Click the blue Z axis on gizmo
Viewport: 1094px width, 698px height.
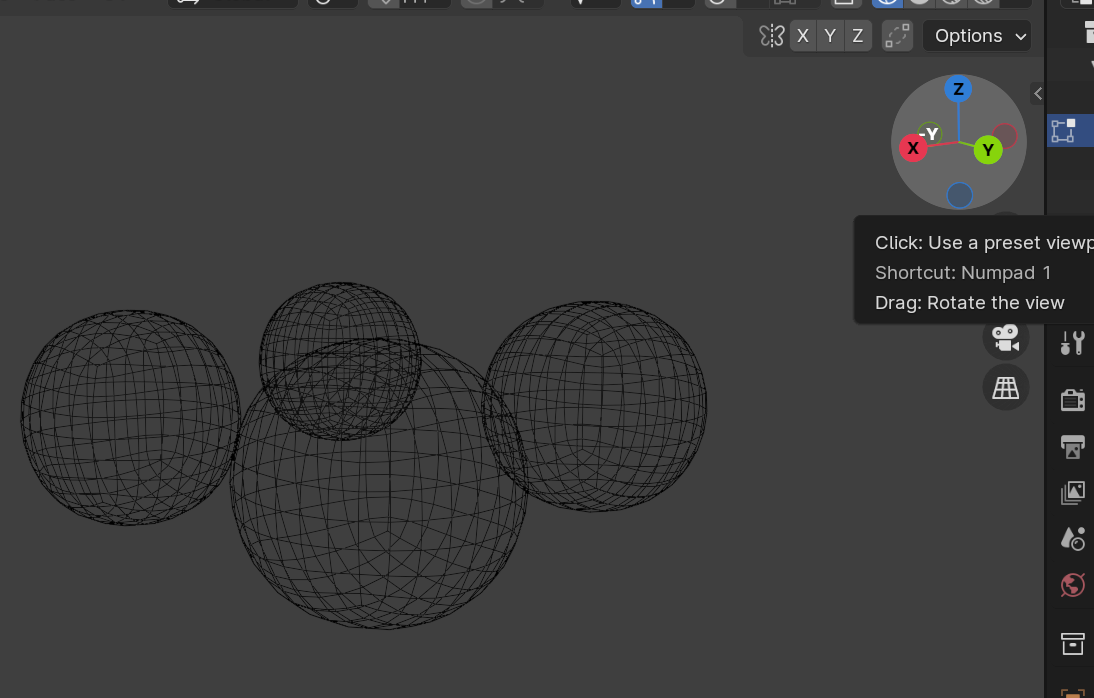tap(958, 89)
